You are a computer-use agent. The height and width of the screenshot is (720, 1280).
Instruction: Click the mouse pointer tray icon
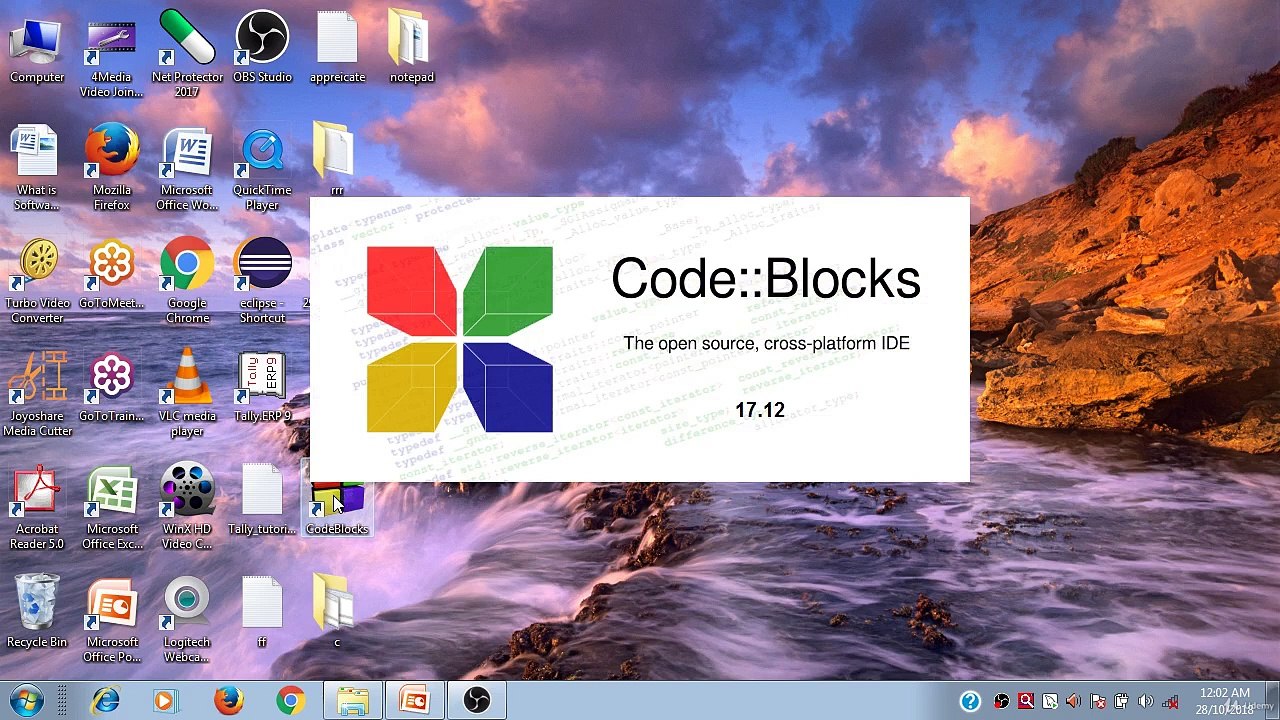1050,701
